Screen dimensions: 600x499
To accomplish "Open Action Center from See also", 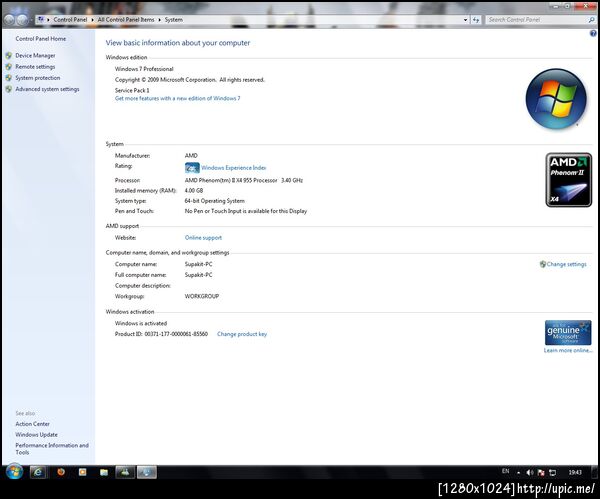I will click(33, 424).
